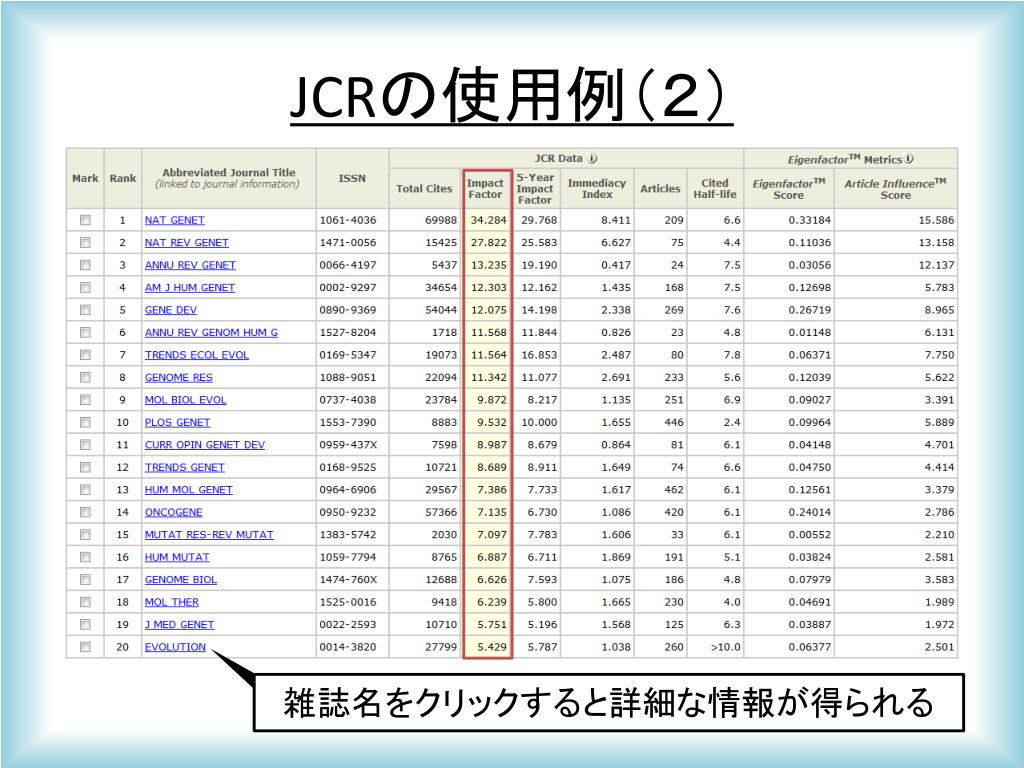The width and height of the screenshot is (1024, 768).
Task: Check the box for TRENDS ECOL EVOL
Action: tap(85, 355)
